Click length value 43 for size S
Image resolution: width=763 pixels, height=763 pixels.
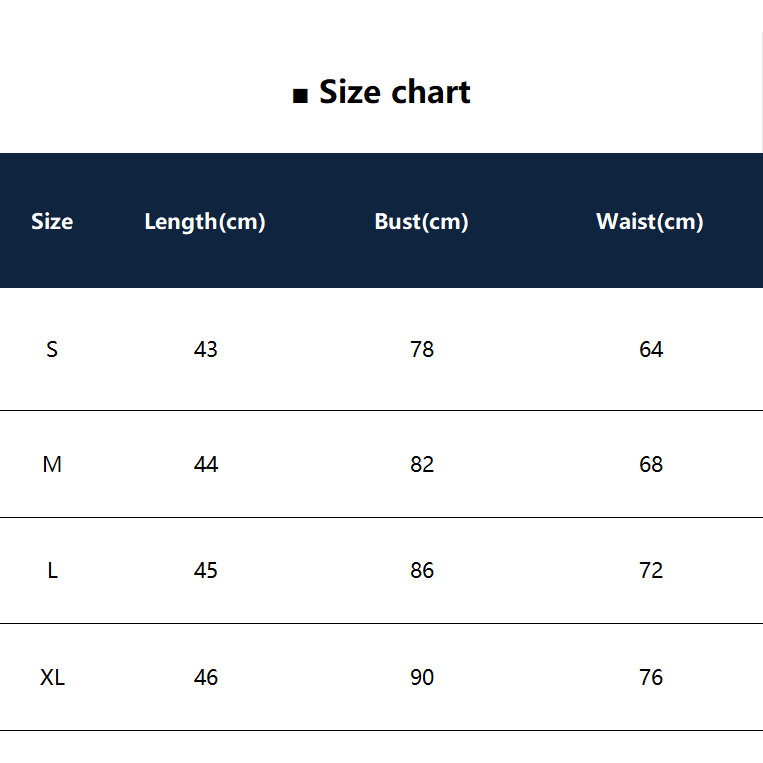[x=206, y=349]
